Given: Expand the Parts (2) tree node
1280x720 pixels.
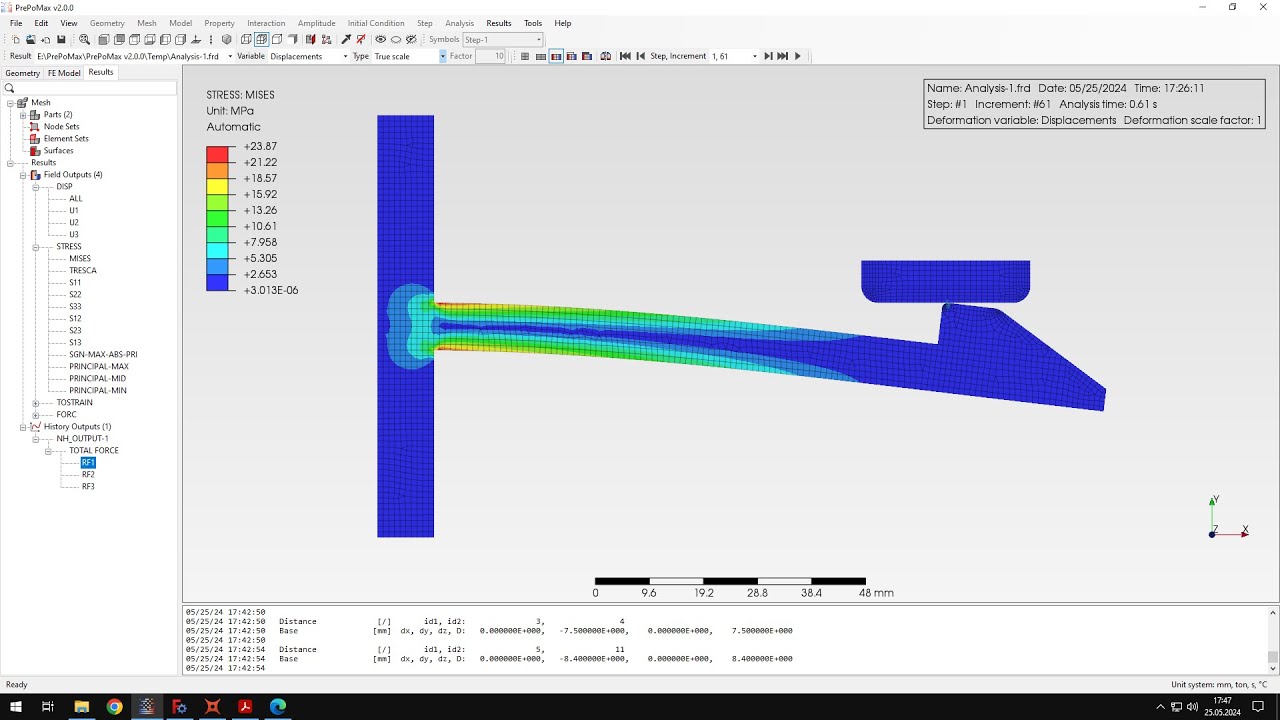Looking at the screenshot, I should 22,114.
